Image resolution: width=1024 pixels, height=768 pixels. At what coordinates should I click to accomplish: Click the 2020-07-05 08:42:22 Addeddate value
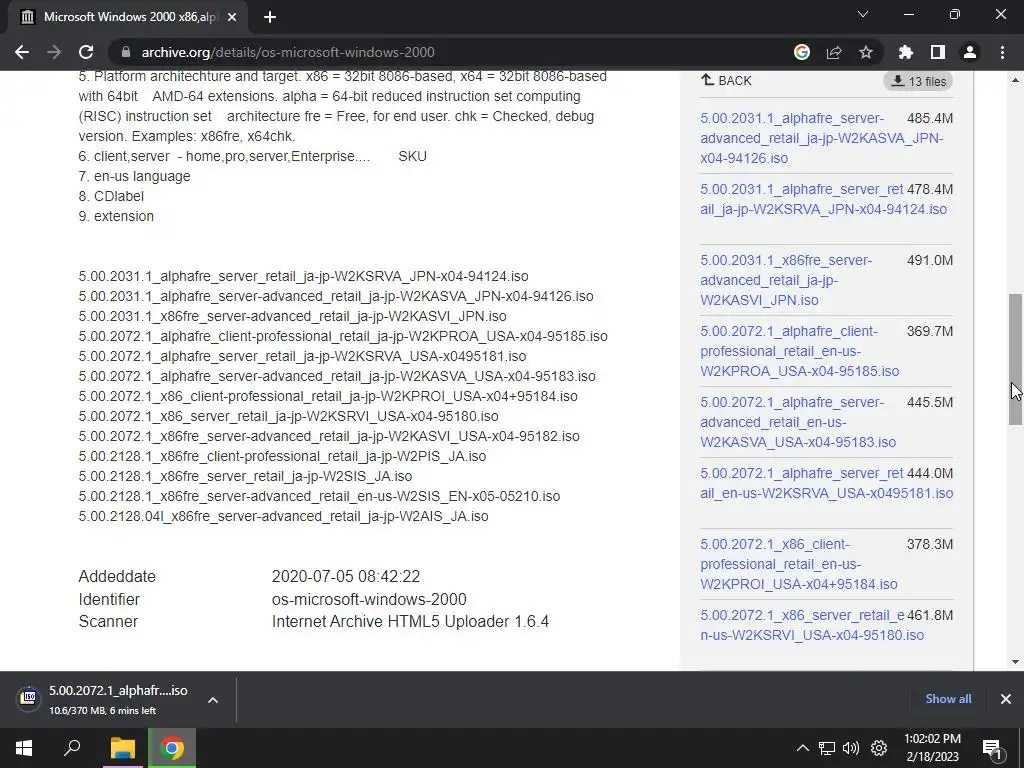click(345, 577)
